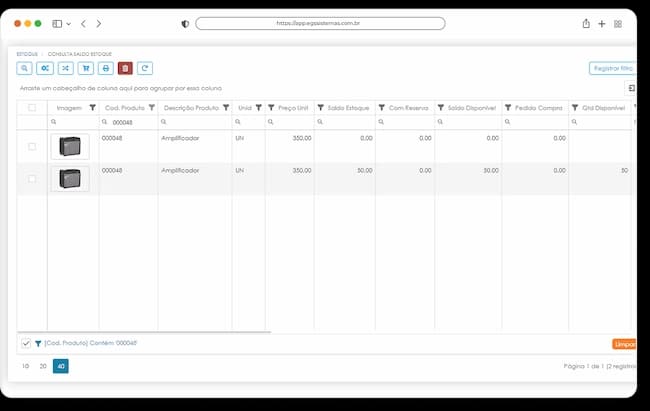Expand the sidebar dropdown chevron
This screenshot has width=650, height=411.
[69, 24]
